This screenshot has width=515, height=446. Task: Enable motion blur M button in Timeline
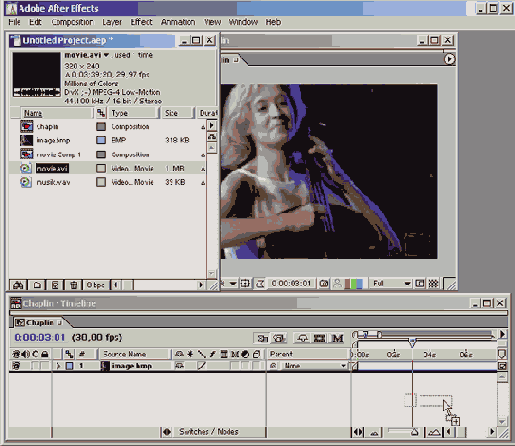pos(337,339)
